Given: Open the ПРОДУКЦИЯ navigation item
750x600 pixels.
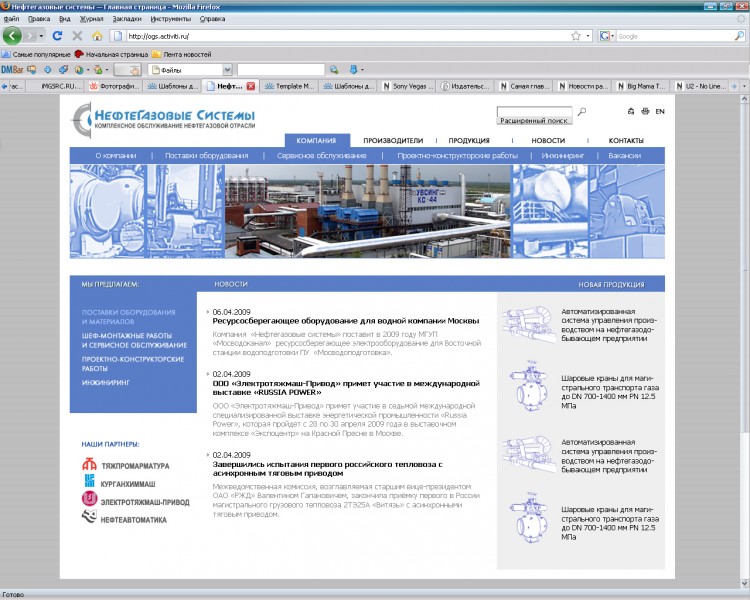Looking at the screenshot, I should pos(469,141).
